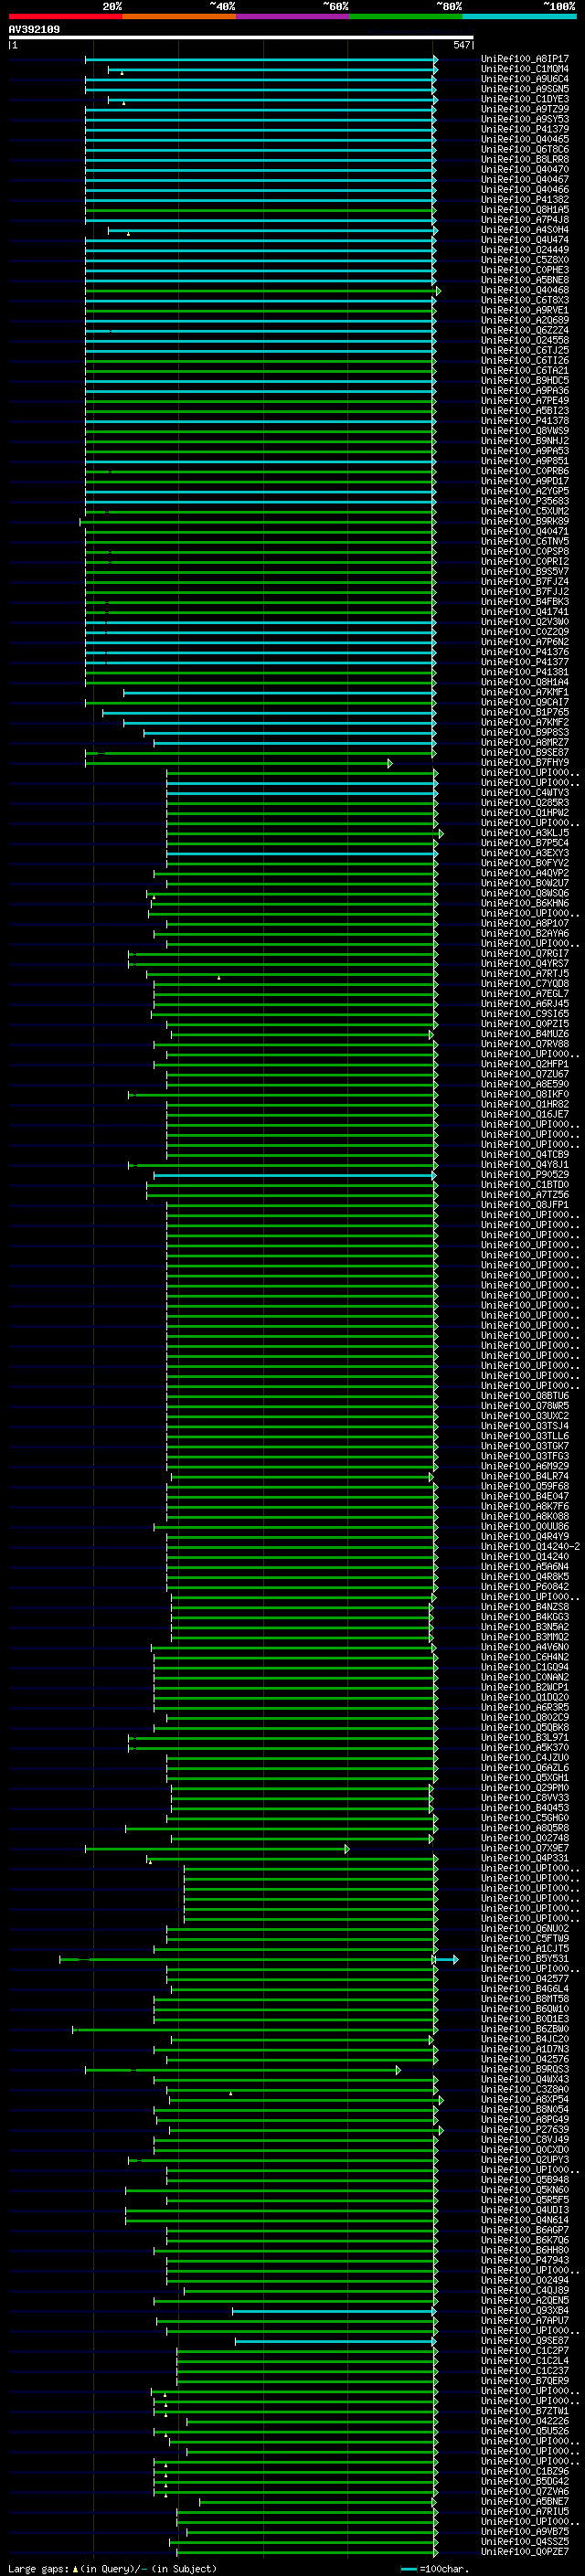Click the cyan 100char scale bar legend
The width and height of the screenshot is (585, 2576).
click(409, 2569)
